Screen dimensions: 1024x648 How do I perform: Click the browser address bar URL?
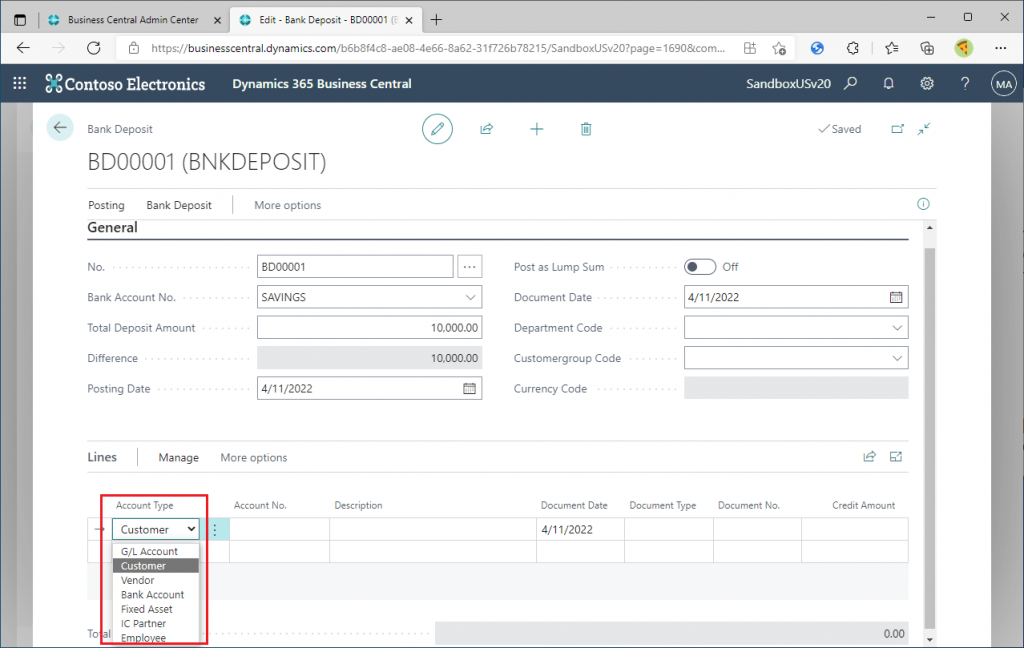click(438, 48)
